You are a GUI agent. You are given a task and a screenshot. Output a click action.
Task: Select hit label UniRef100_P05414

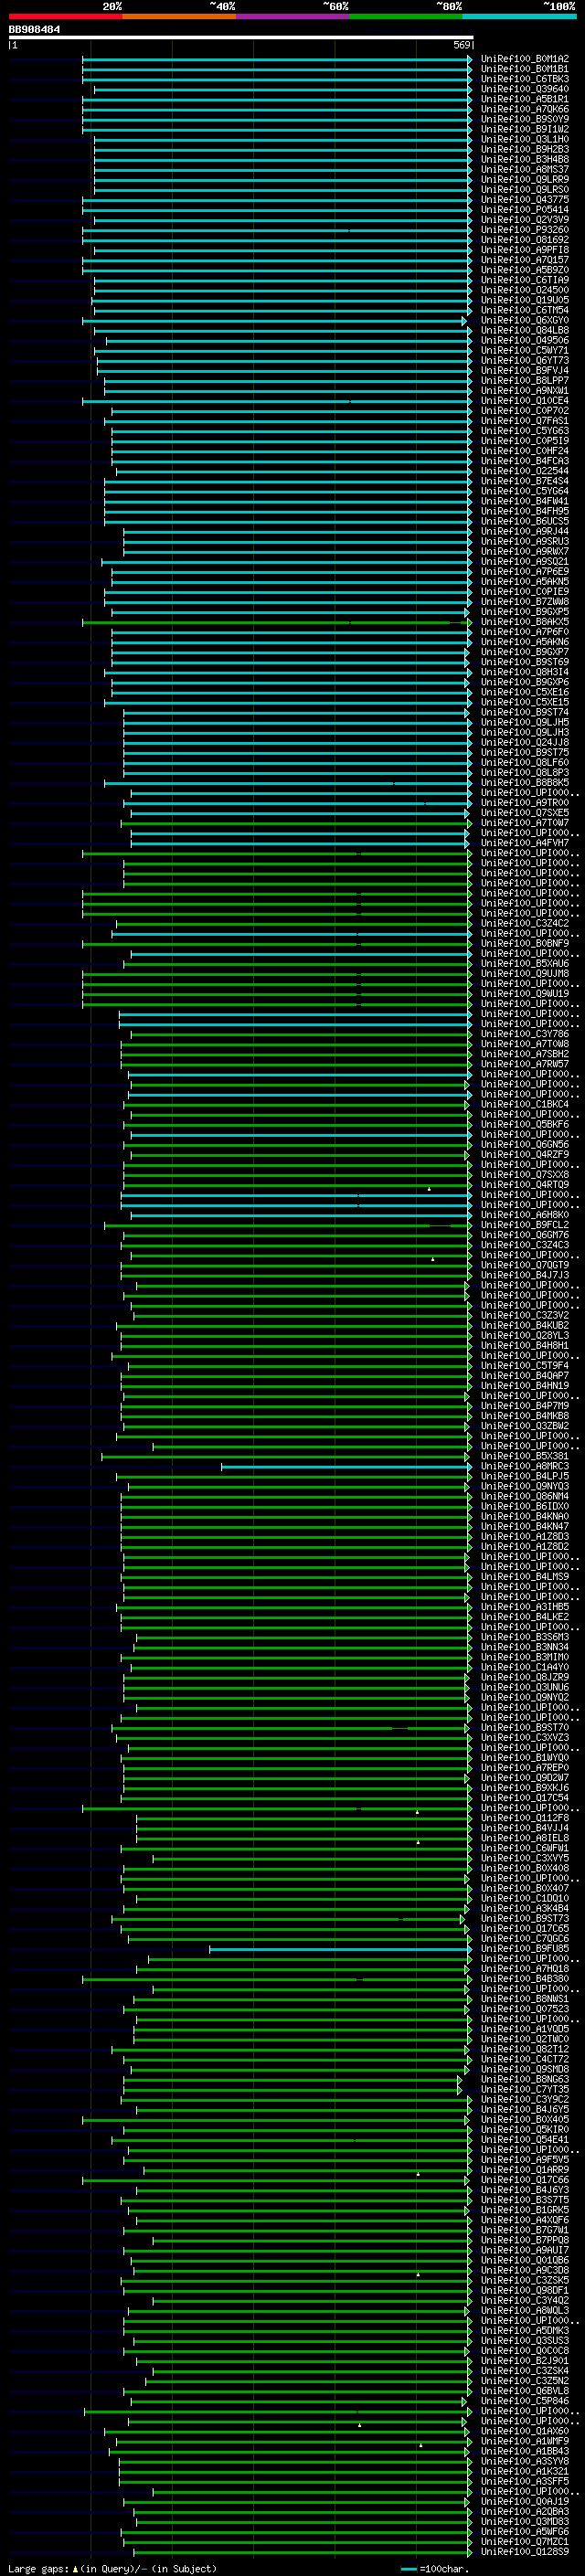pyautogui.click(x=525, y=210)
